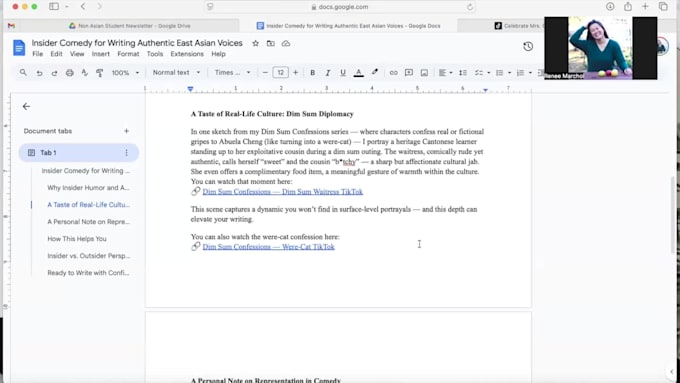Click font size field showing 12
Viewport: 680px width, 383px height.
click(280, 72)
